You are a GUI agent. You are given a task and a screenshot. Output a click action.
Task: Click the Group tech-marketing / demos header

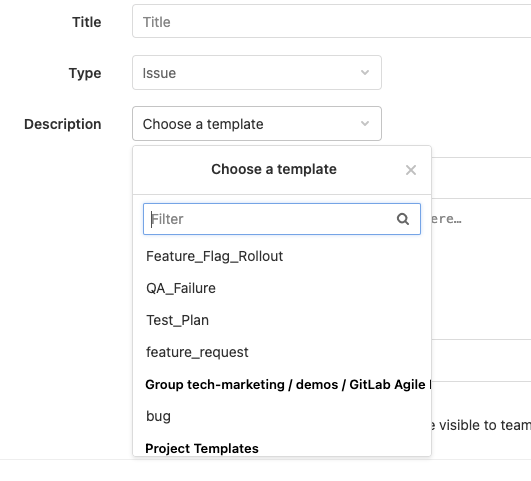pyautogui.click(x=288, y=384)
